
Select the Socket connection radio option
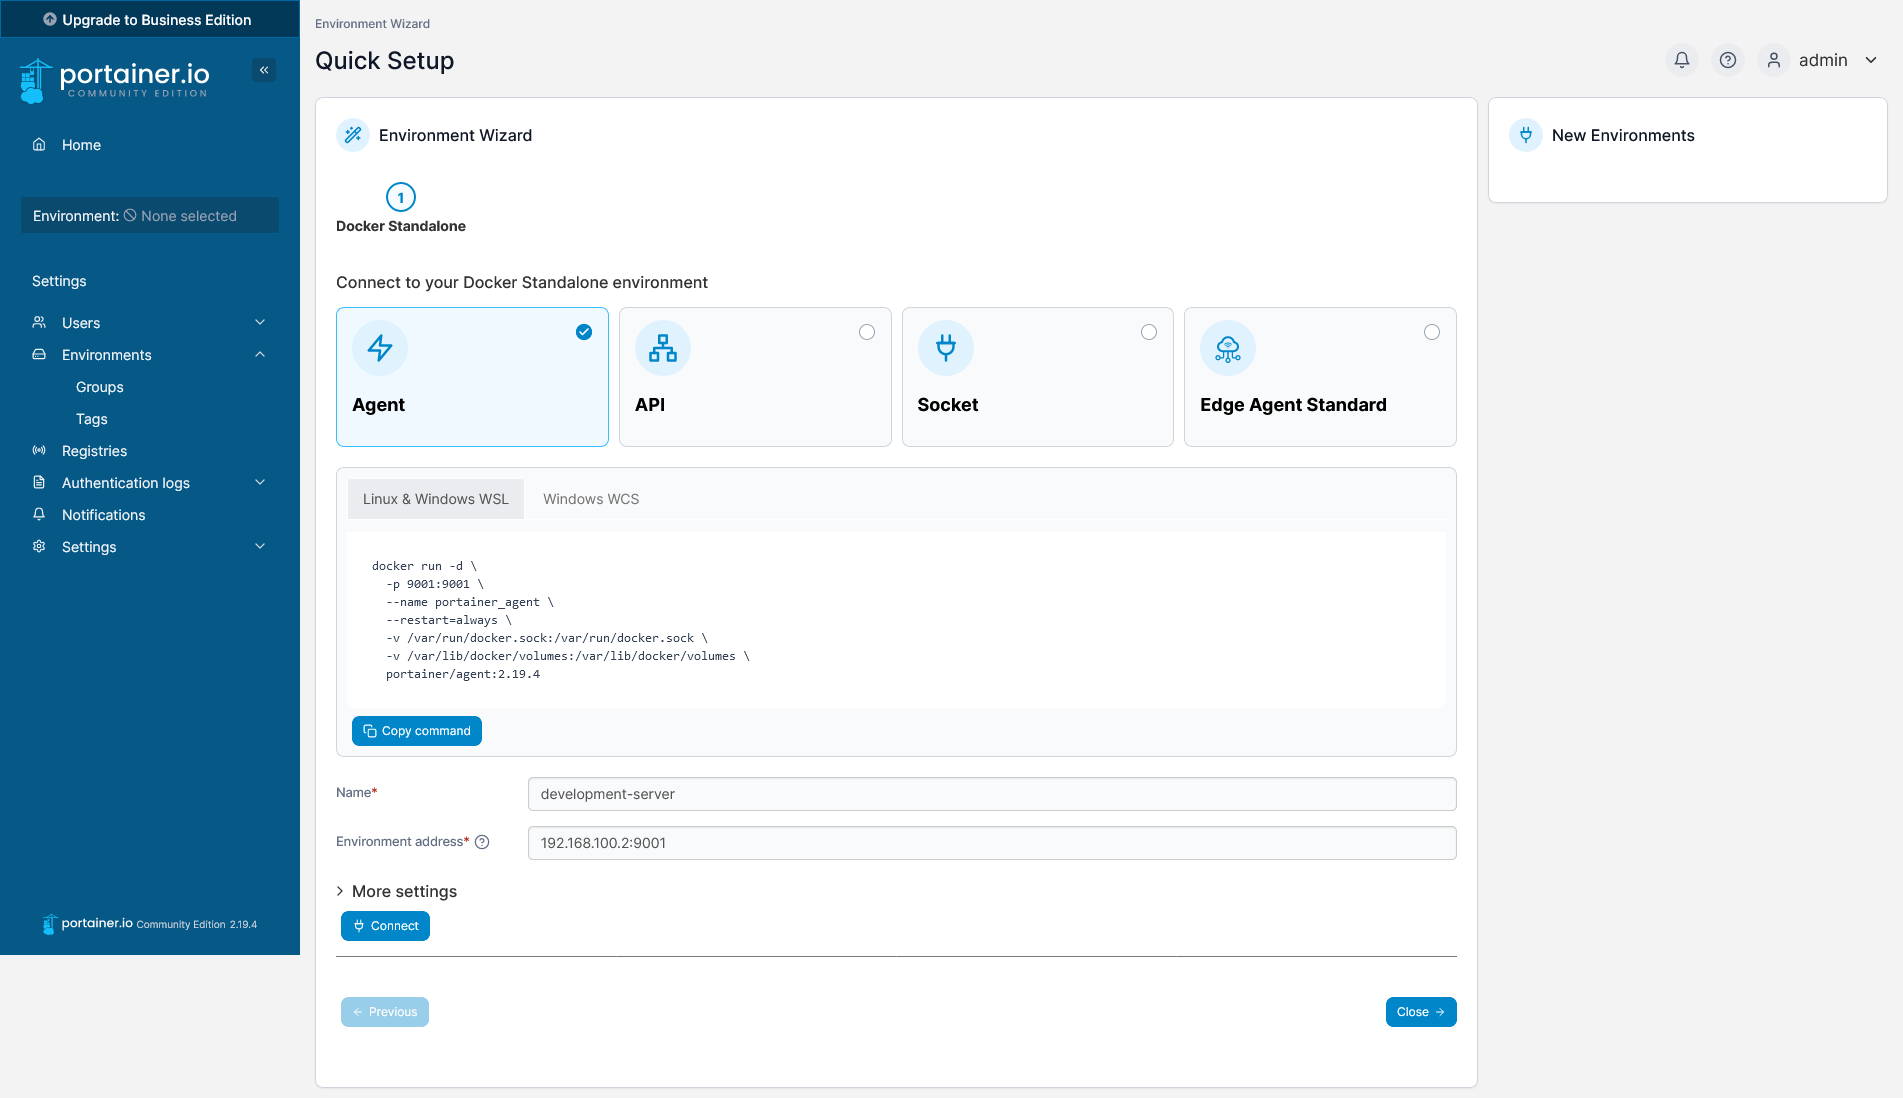pyautogui.click(x=1148, y=332)
